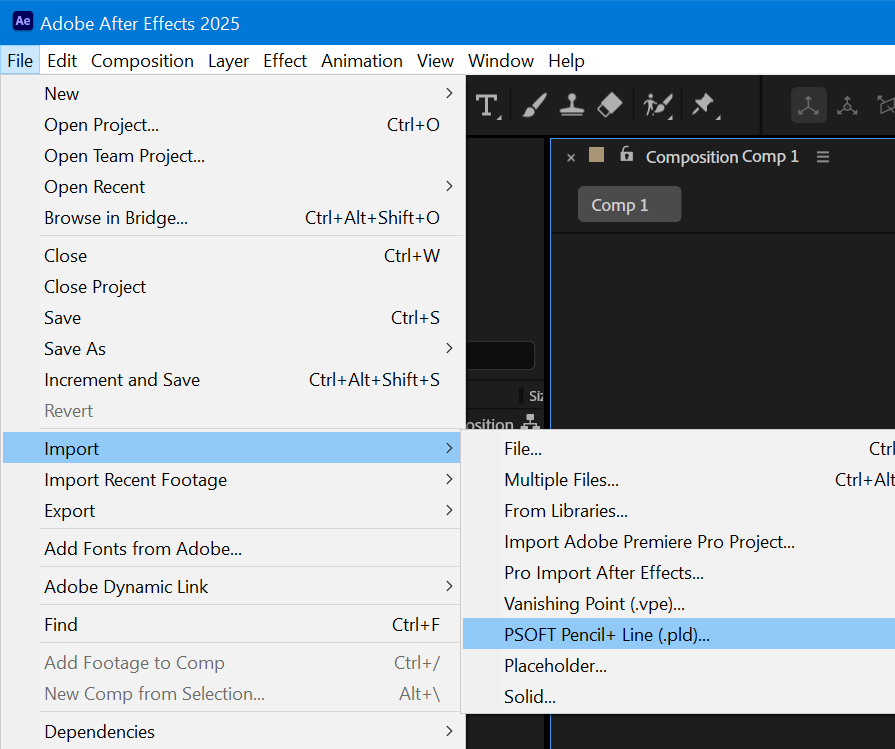
Task: Choose Close Project
Action: click(233, 287)
